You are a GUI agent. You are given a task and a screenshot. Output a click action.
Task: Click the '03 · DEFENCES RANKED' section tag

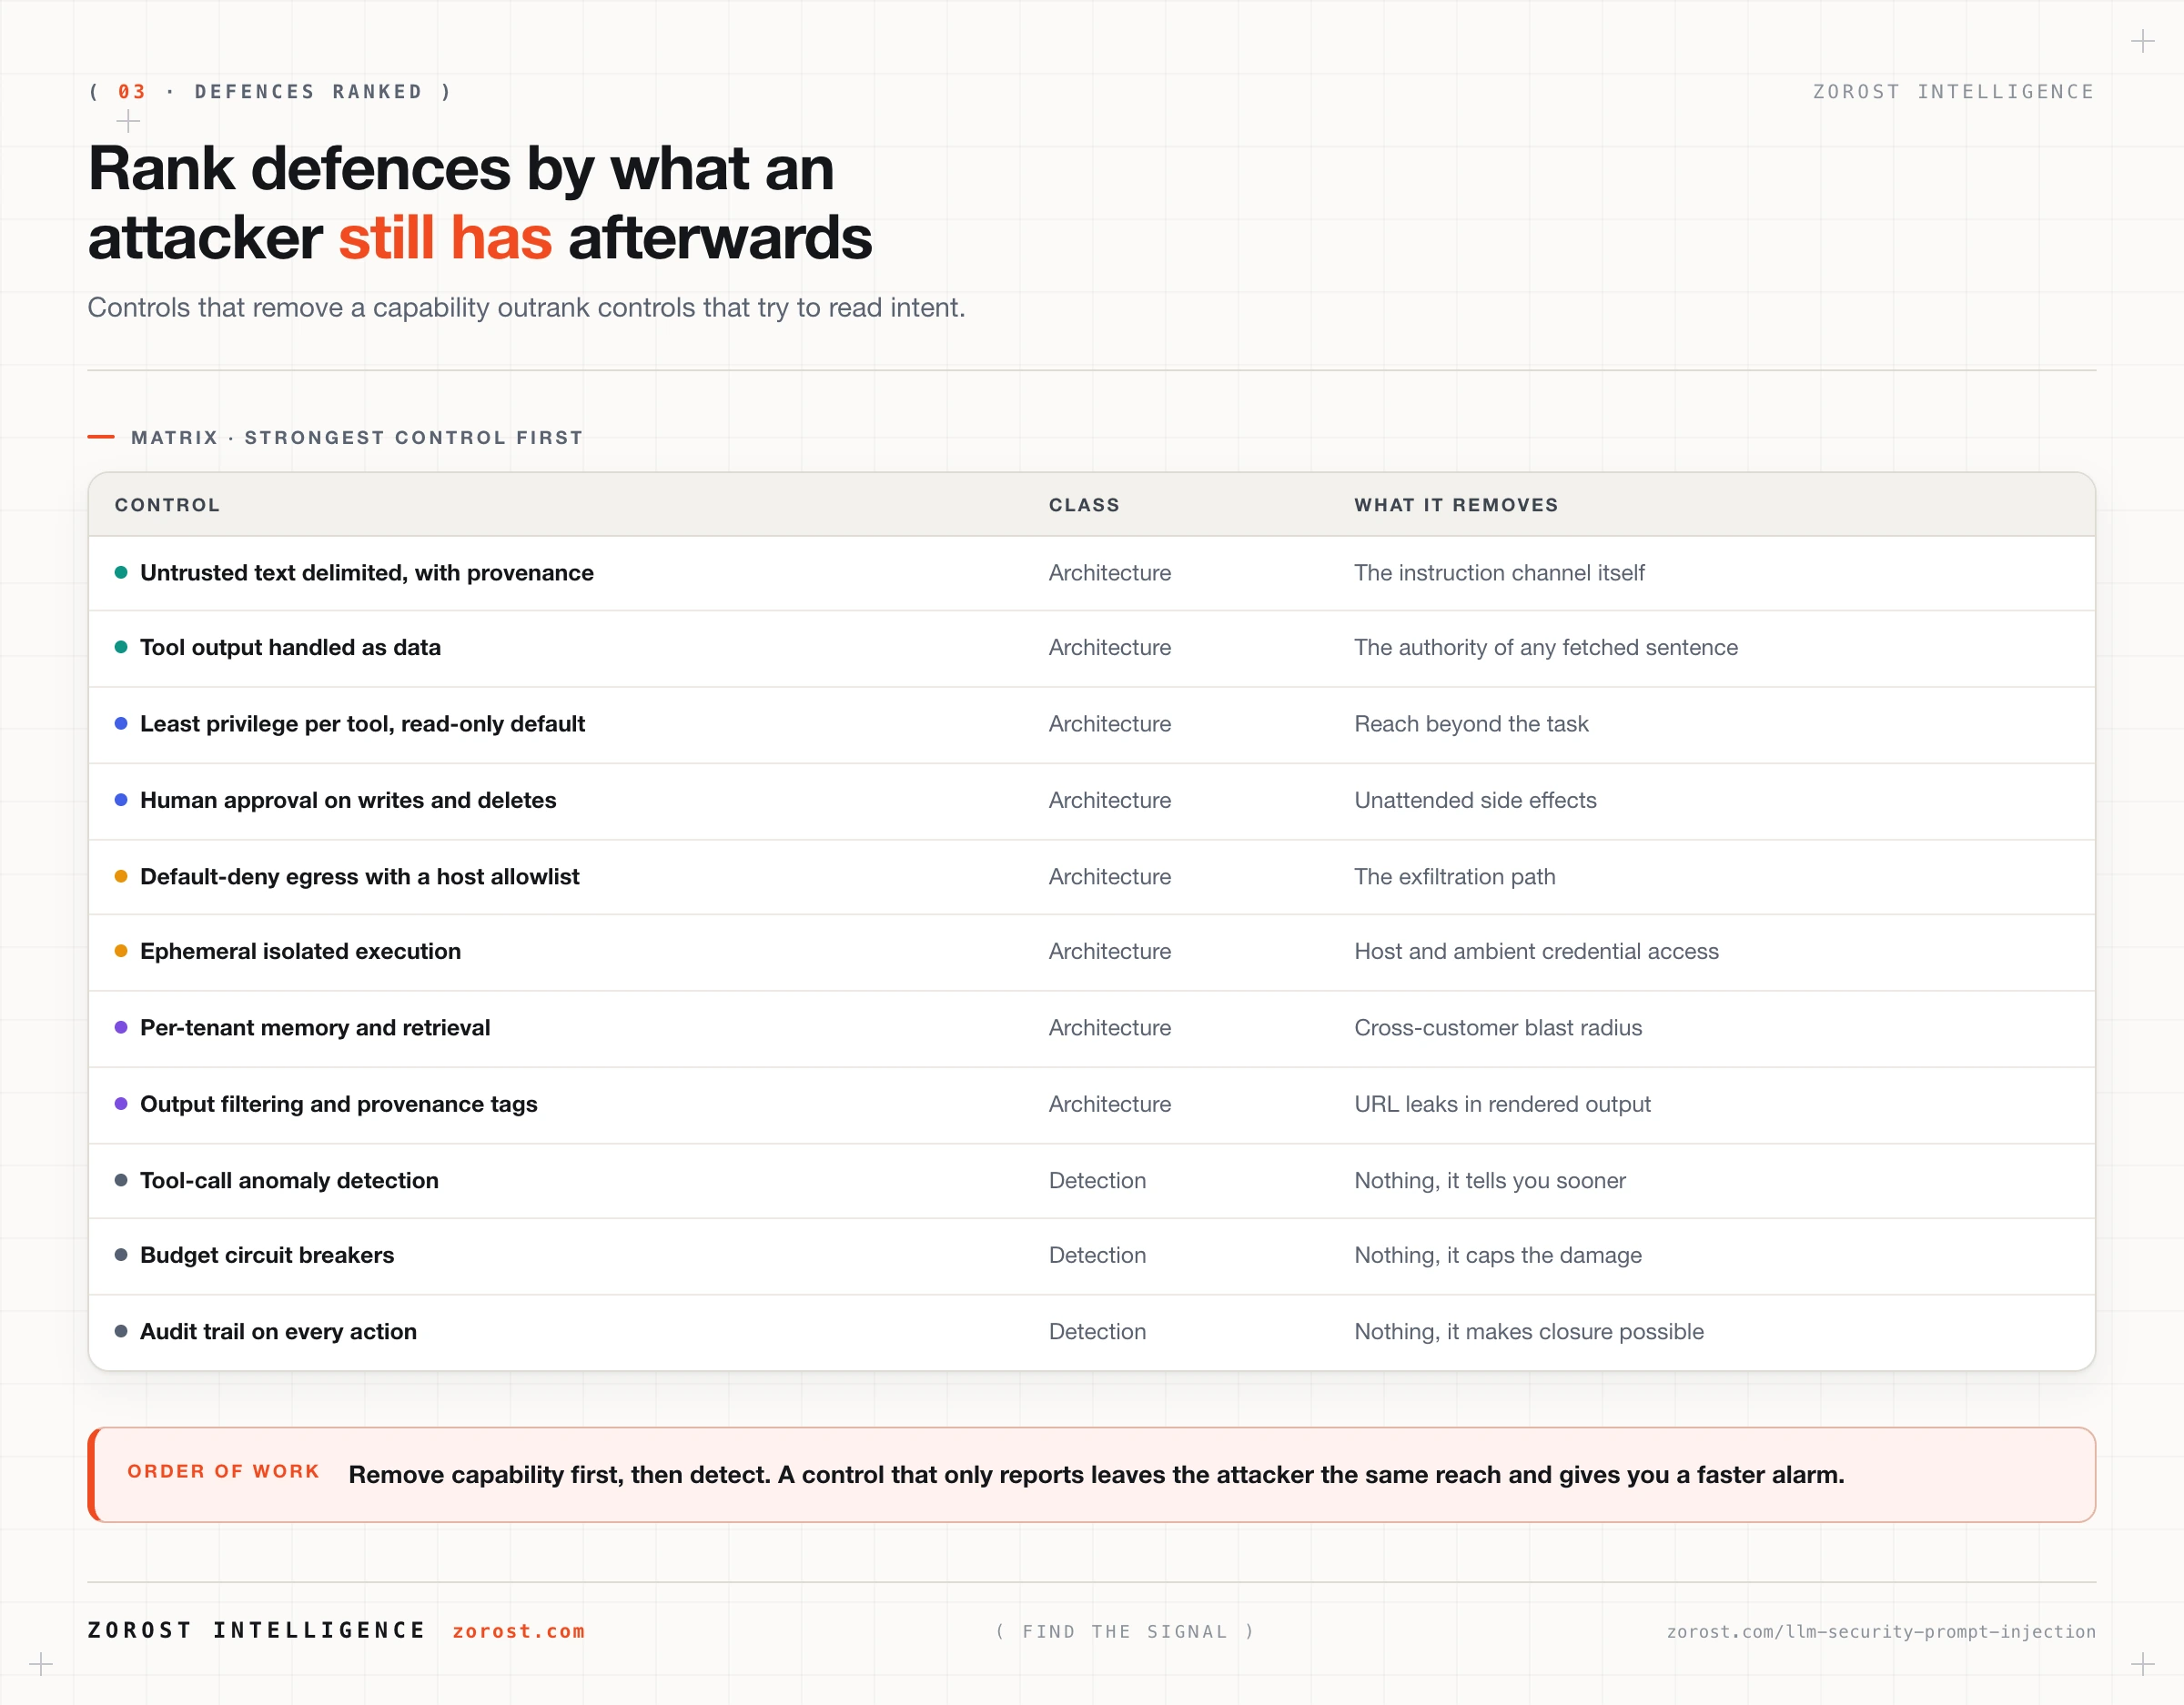coord(270,91)
